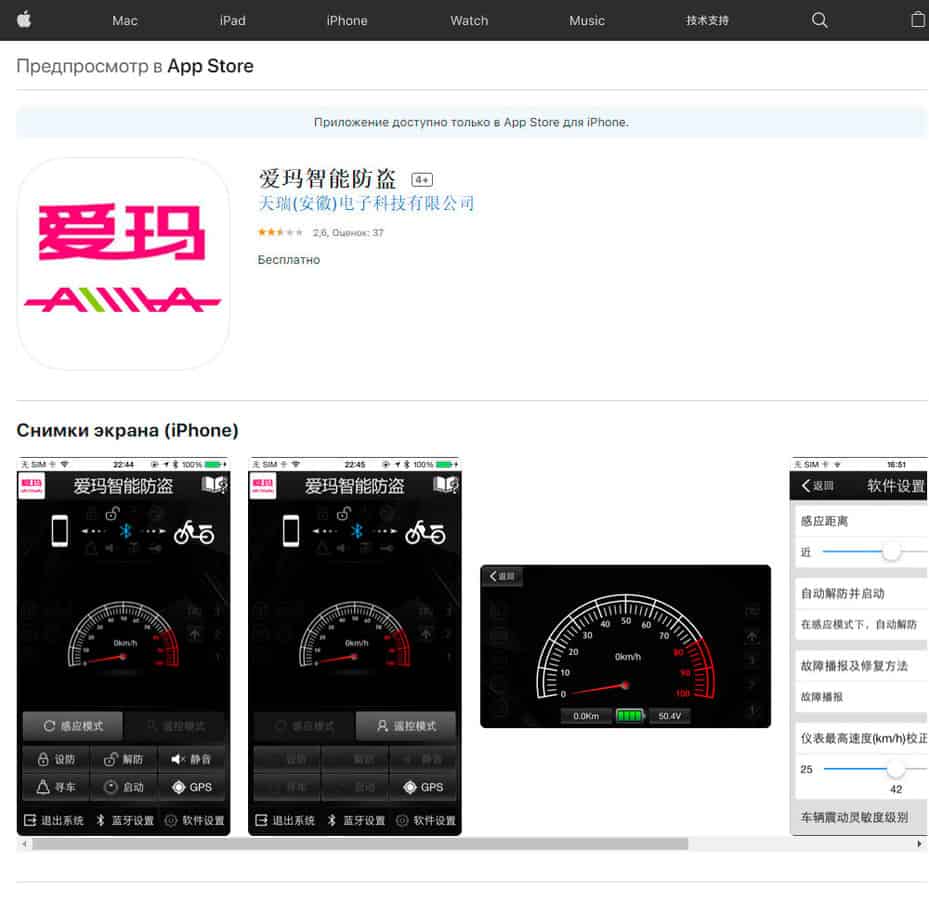Click the speed calibration slider knob

(x=895, y=768)
